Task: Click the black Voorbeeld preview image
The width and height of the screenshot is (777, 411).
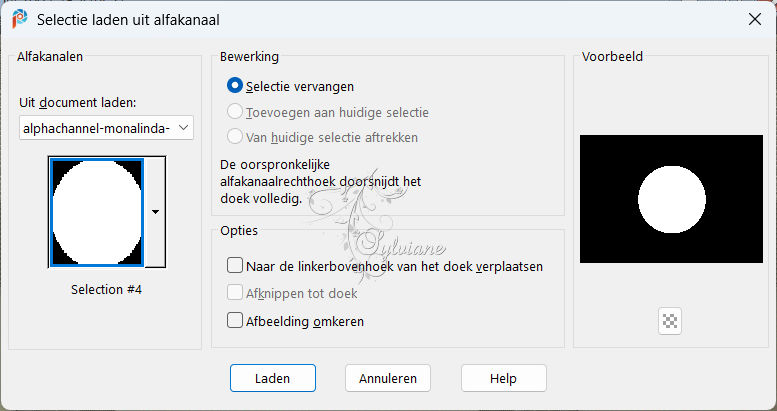Action: [x=671, y=199]
